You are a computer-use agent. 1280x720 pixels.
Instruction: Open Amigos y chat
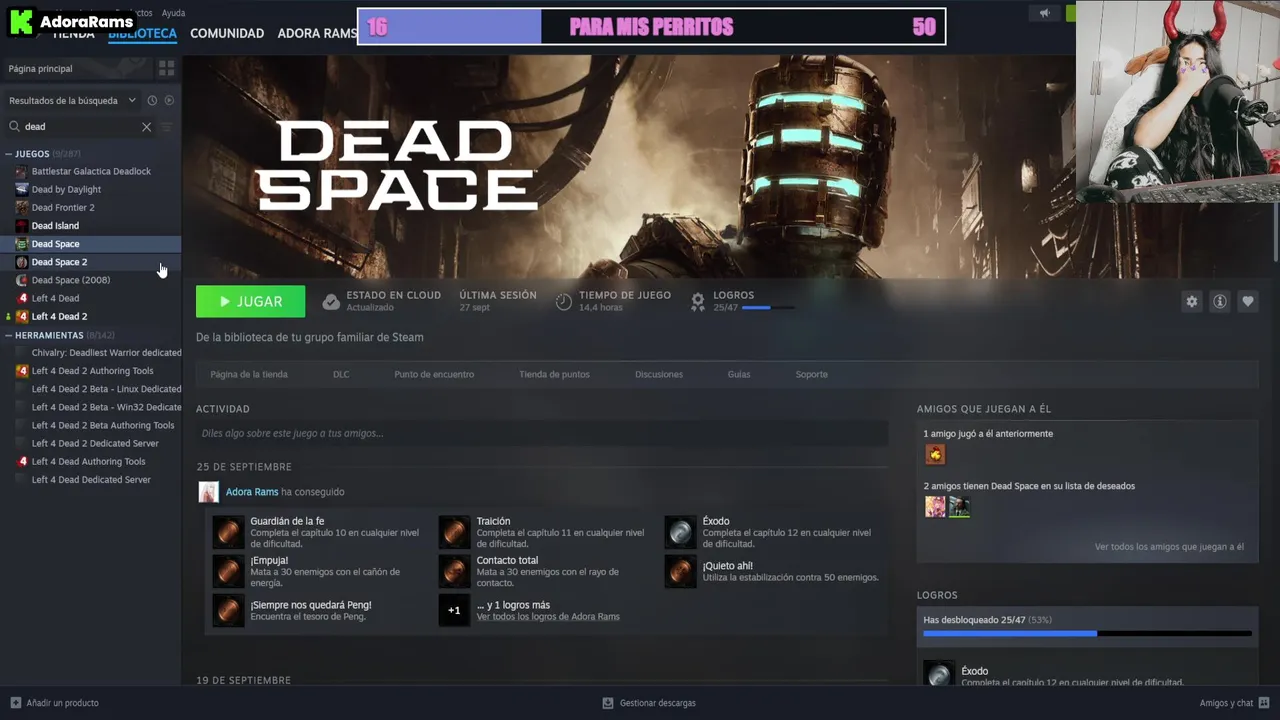click(1234, 703)
